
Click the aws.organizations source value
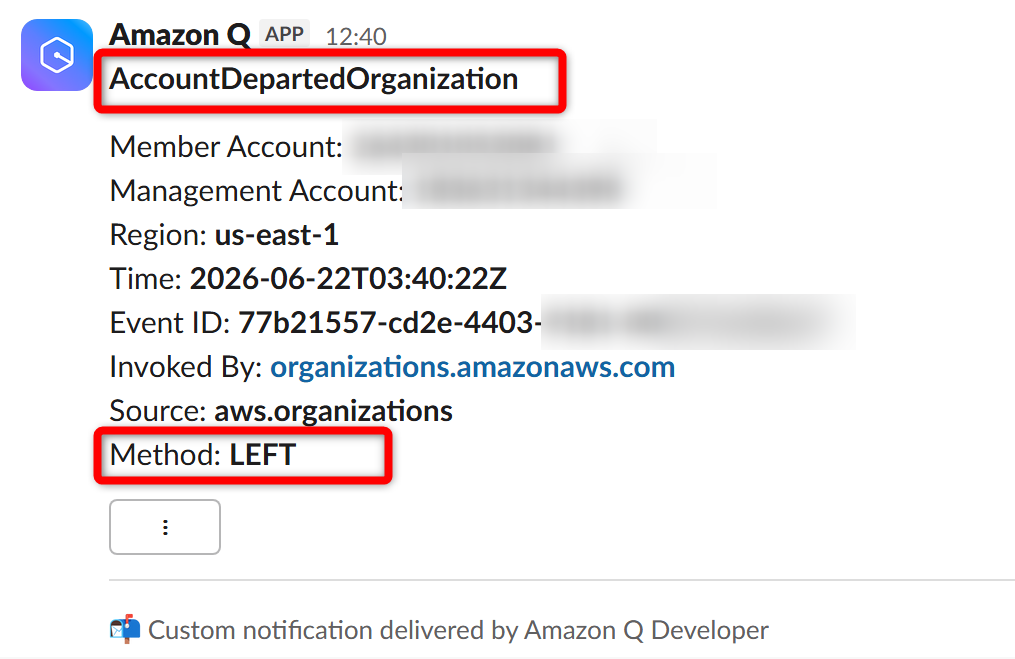pyautogui.click(x=333, y=411)
